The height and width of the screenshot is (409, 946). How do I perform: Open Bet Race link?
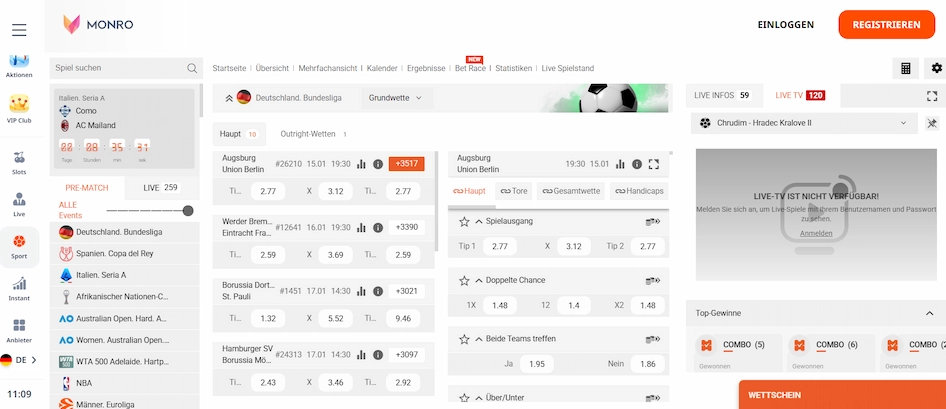tap(470, 68)
